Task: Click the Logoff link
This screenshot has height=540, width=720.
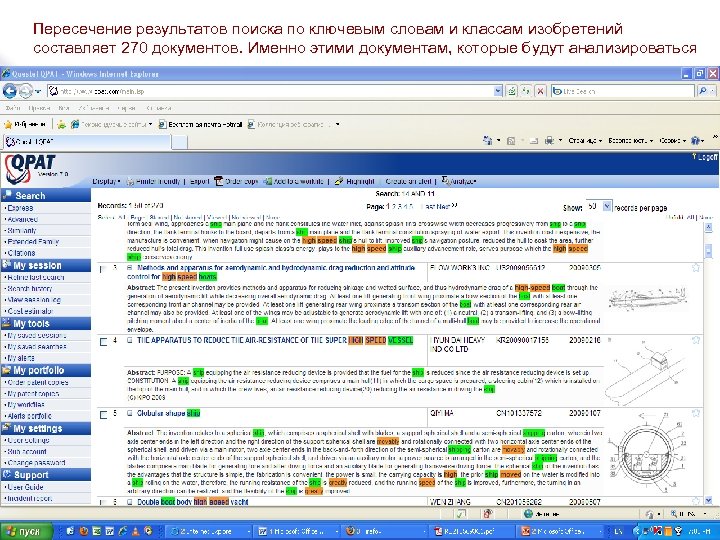Action: pyautogui.click(x=705, y=157)
